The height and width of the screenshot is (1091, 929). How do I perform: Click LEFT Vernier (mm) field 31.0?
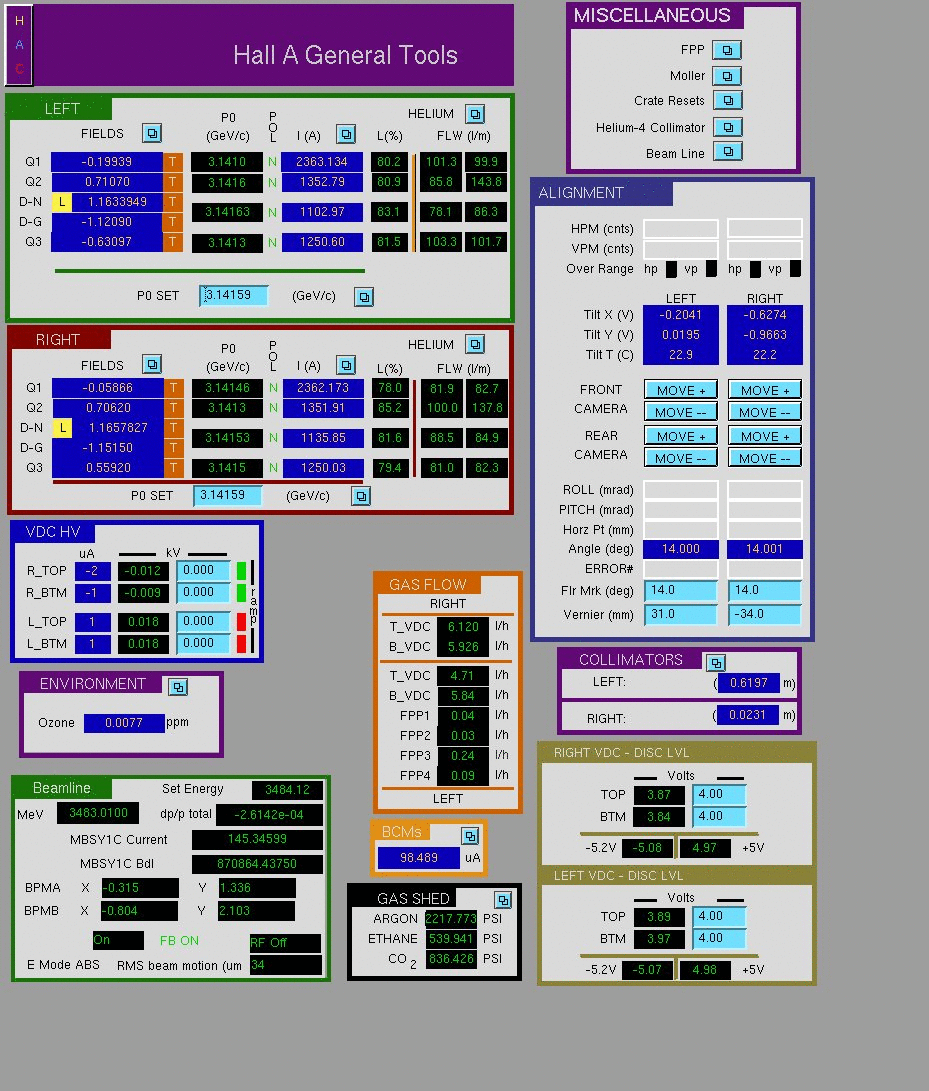click(681, 615)
